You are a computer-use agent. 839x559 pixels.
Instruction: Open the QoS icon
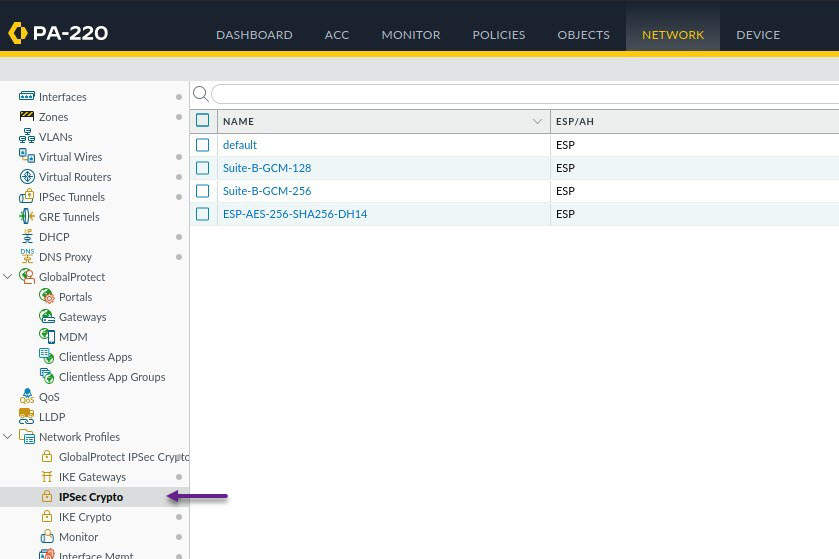[27, 396]
